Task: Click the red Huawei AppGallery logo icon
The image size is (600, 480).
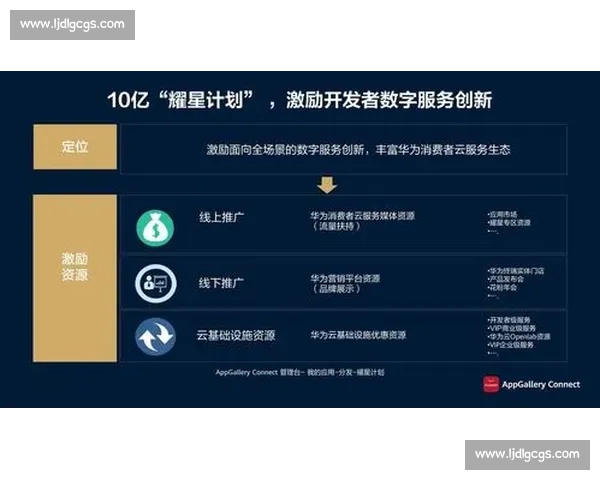Action: (491, 384)
